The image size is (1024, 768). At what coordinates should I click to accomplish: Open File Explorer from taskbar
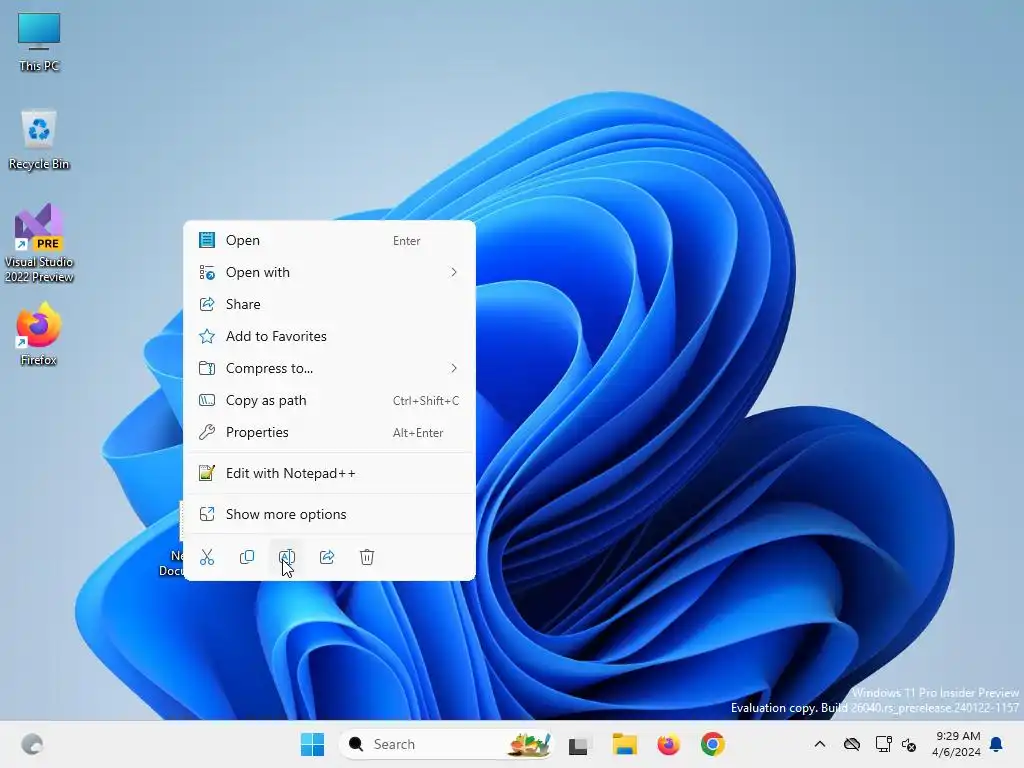(x=624, y=744)
